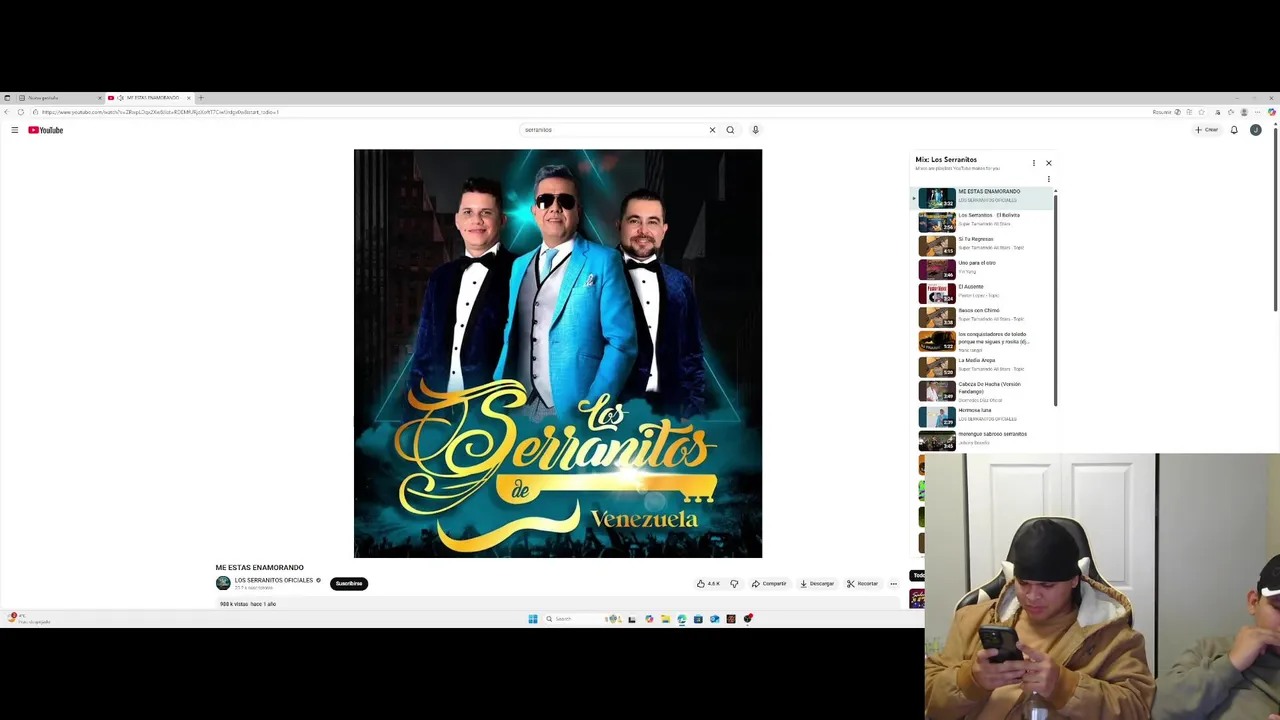Reload the page with the refresh icon

(x=21, y=112)
